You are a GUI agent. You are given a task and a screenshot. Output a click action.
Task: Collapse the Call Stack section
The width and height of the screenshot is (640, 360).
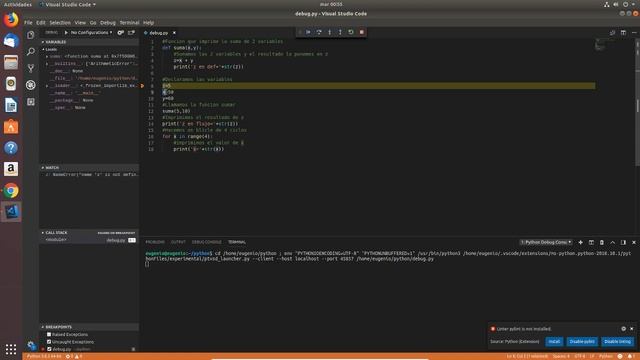(89, 233)
